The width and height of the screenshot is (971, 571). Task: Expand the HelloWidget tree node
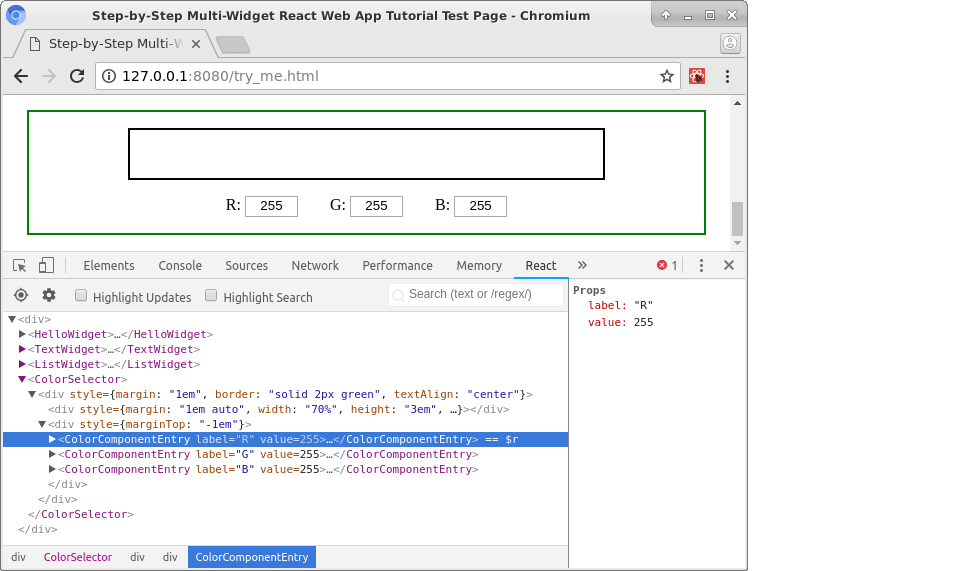[x=22, y=334]
